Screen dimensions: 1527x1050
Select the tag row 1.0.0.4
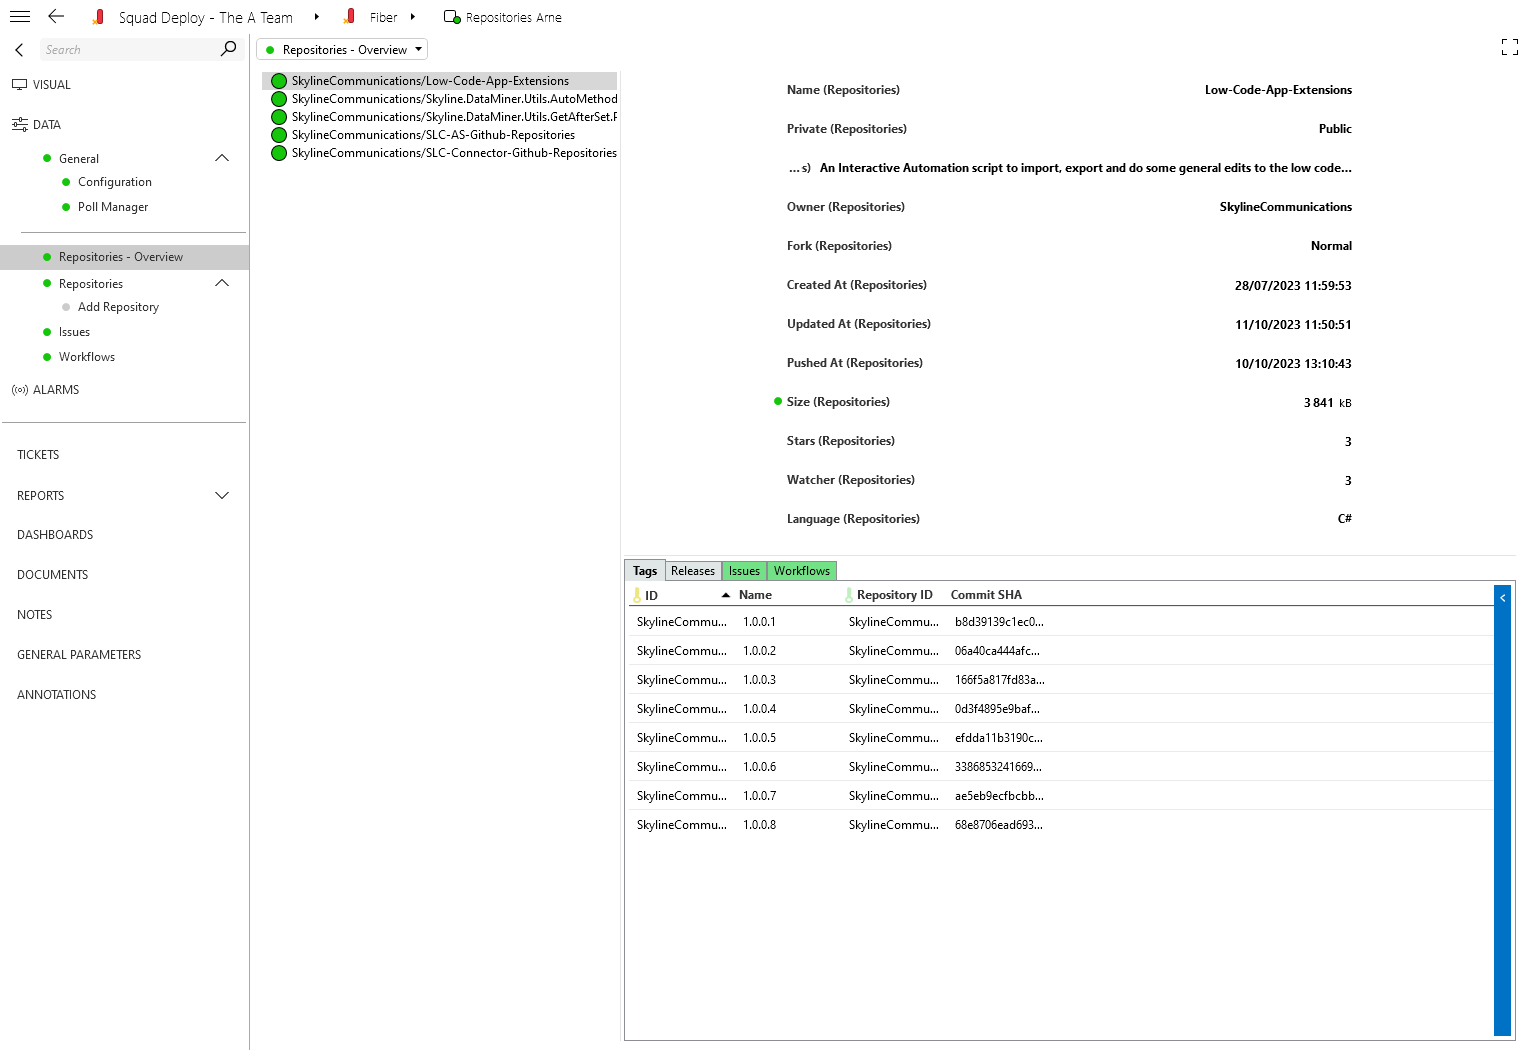[1060, 709]
